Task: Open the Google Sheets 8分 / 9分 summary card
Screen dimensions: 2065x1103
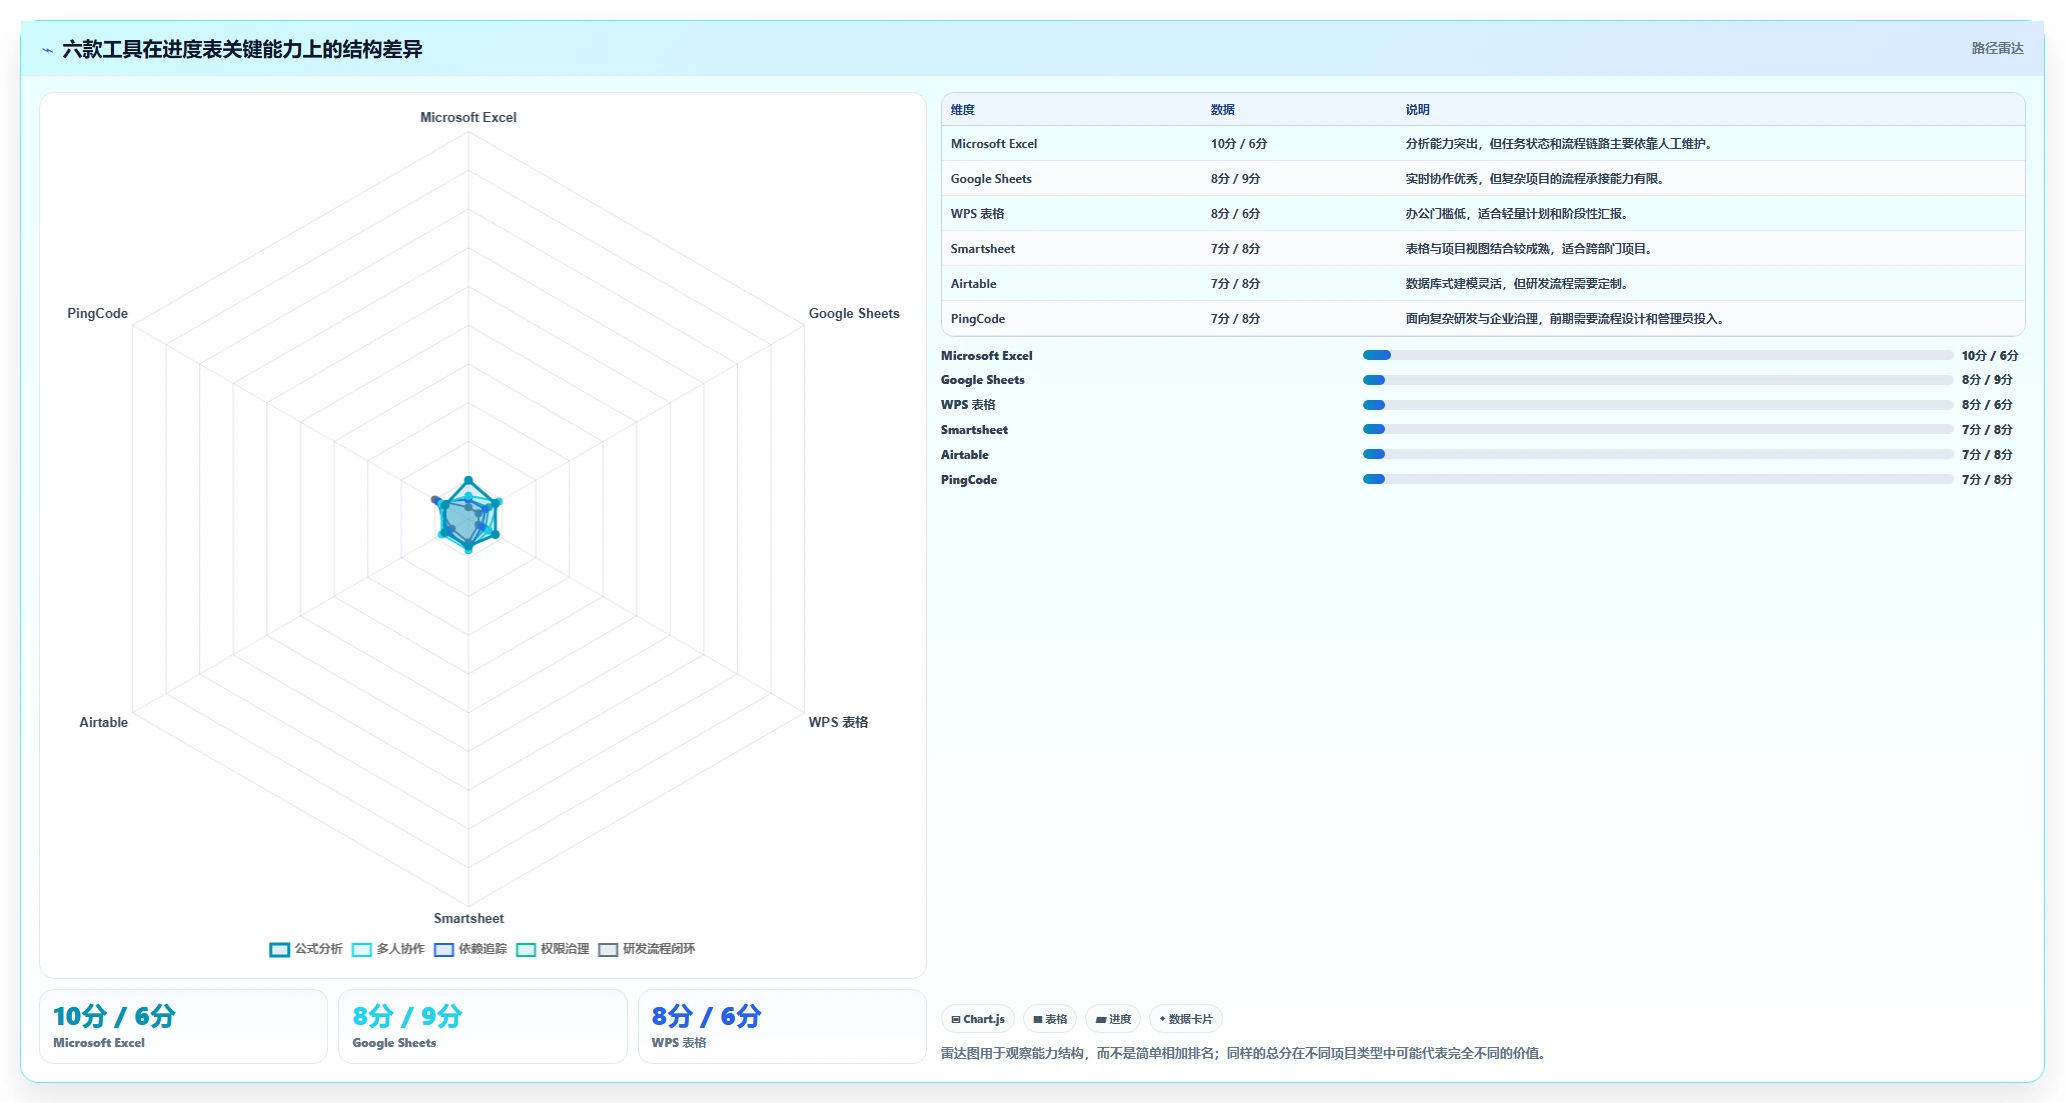Action: pos(482,1026)
